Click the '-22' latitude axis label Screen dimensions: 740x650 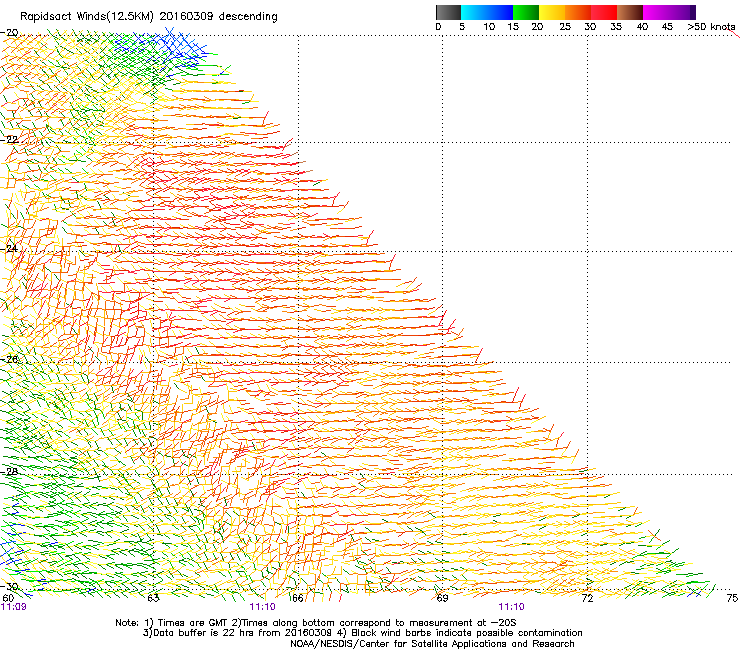tap(9, 140)
